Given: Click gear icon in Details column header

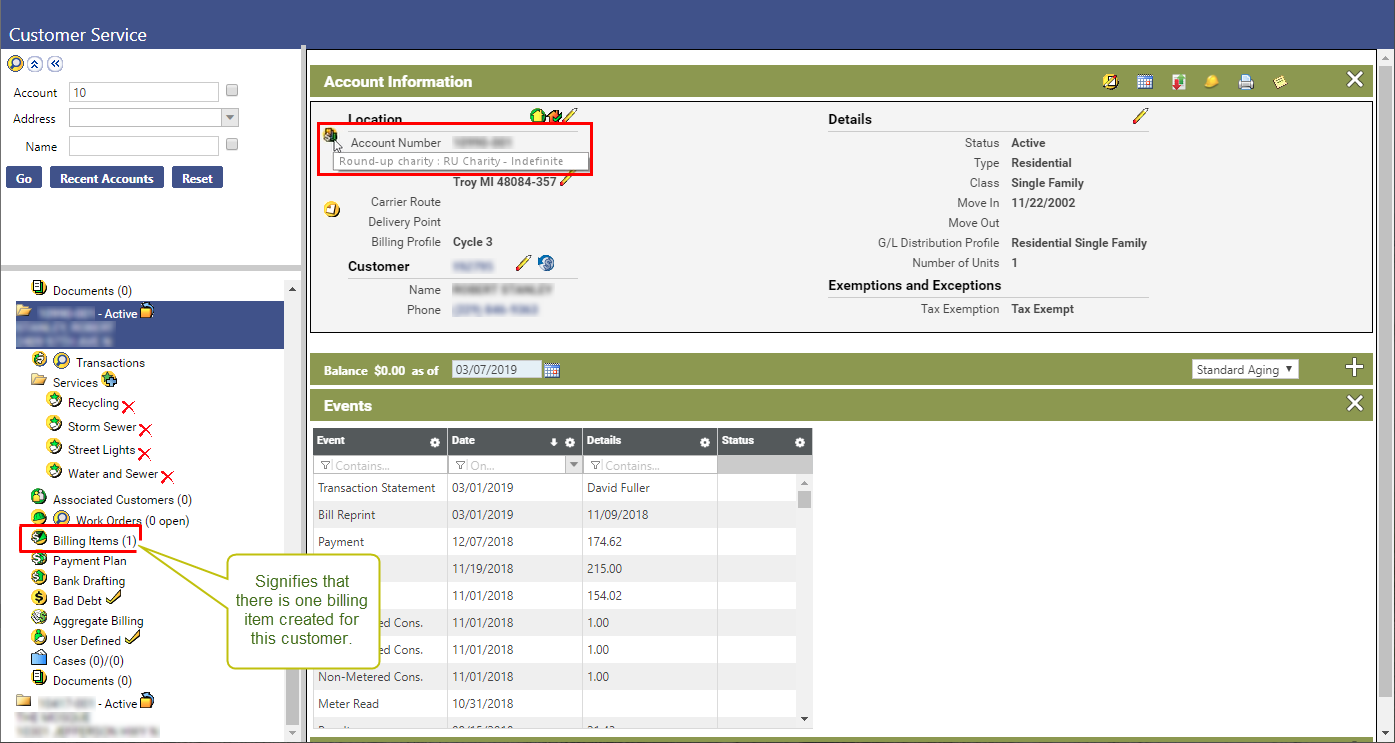Looking at the screenshot, I should point(705,442).
